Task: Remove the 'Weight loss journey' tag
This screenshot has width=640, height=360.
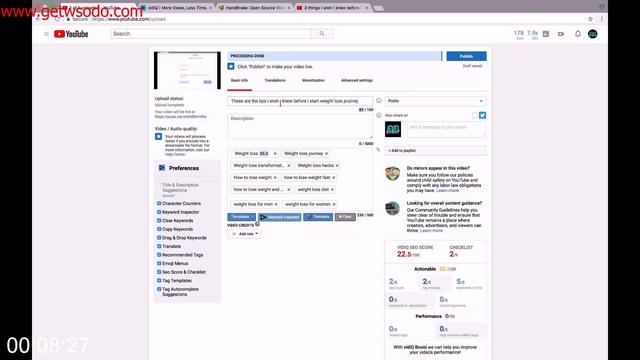Action: [327, 153]
